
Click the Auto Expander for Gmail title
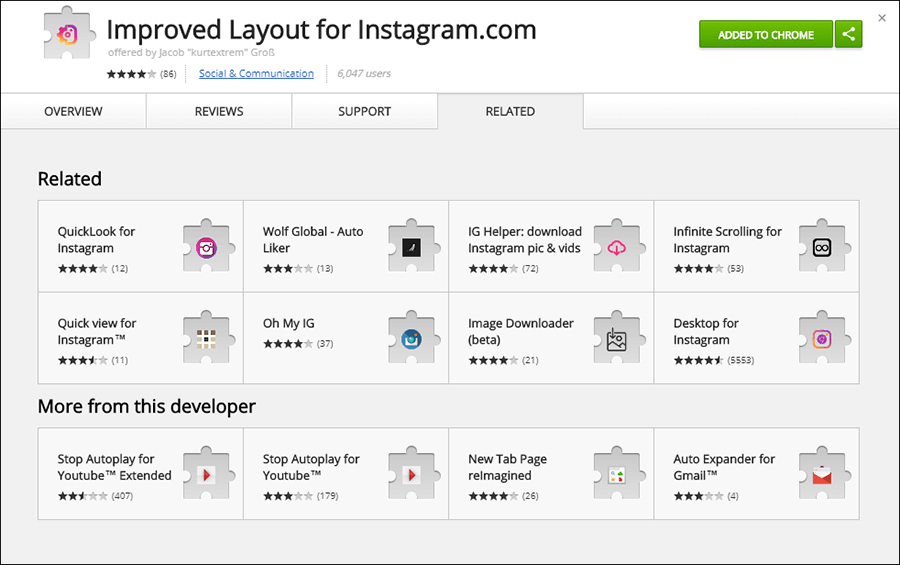[724, 467]
